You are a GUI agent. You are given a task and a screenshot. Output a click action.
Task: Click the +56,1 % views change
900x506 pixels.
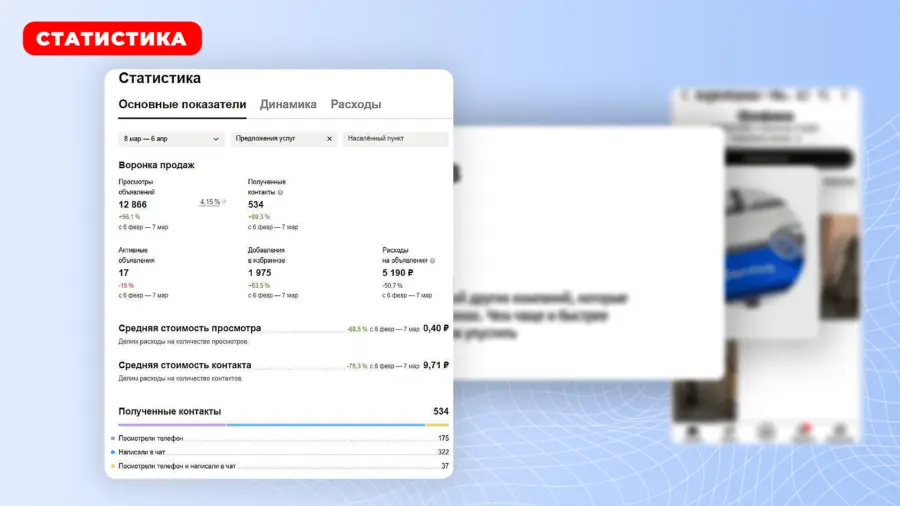coord(129,217)
